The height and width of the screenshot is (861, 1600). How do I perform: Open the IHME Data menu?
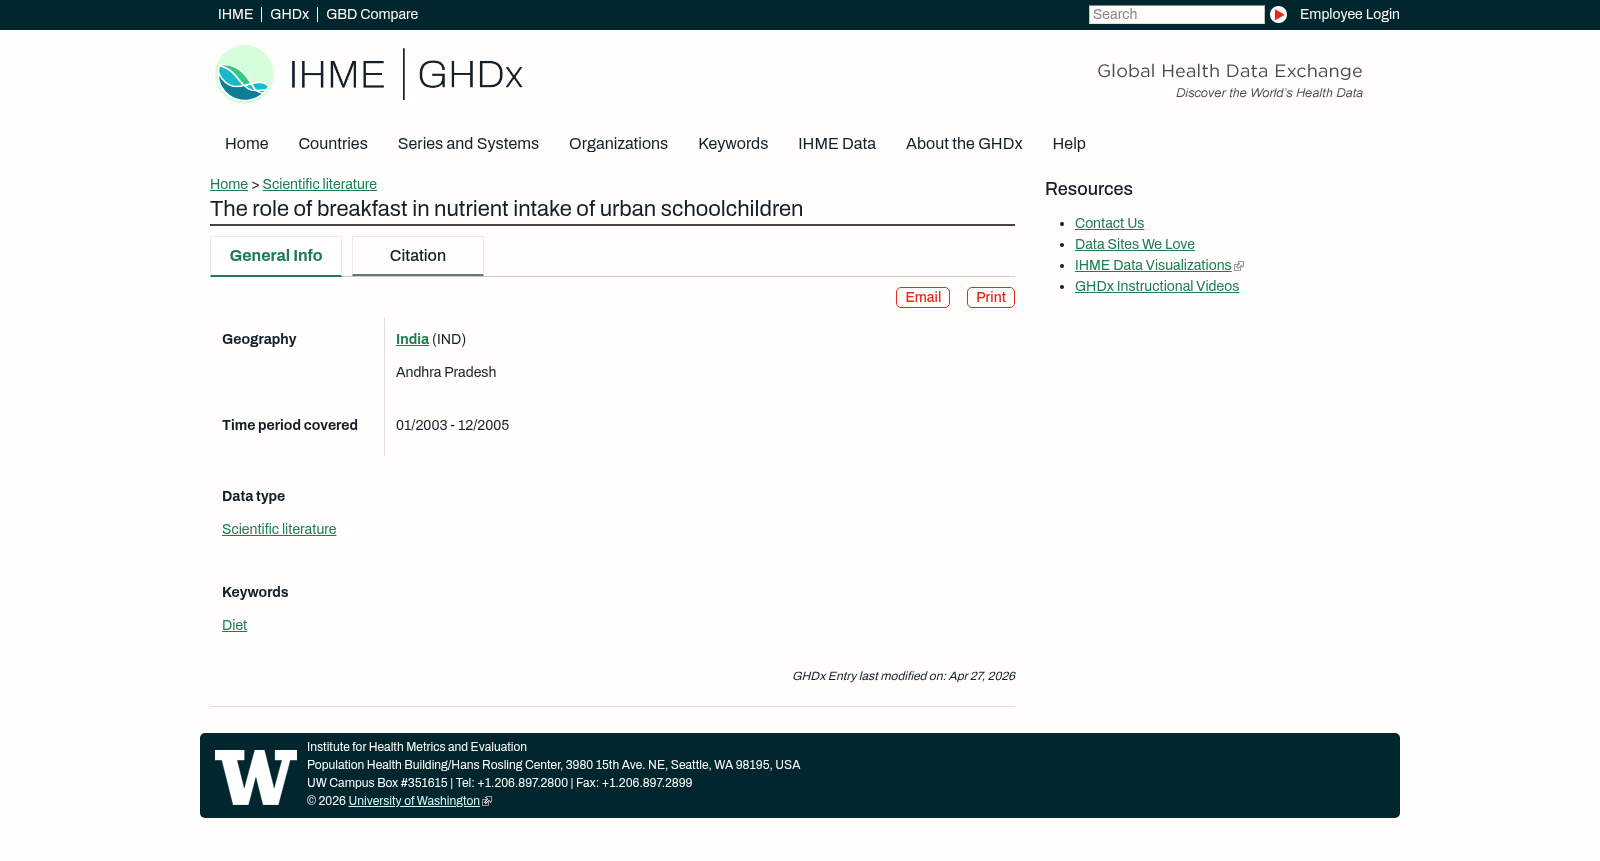click(837, 144)
